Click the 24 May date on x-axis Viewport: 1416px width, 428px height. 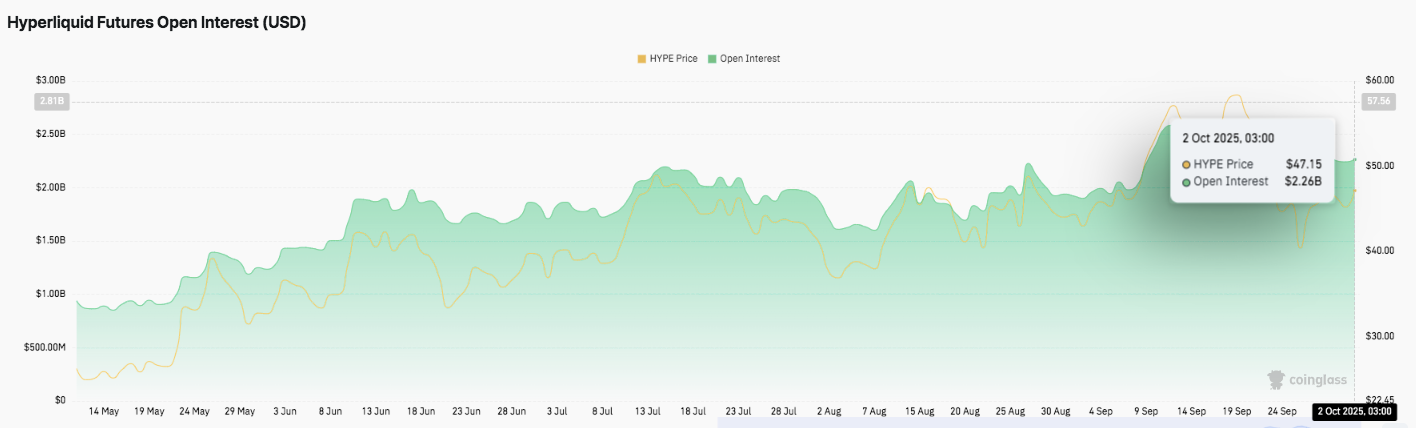click(194, 411)
